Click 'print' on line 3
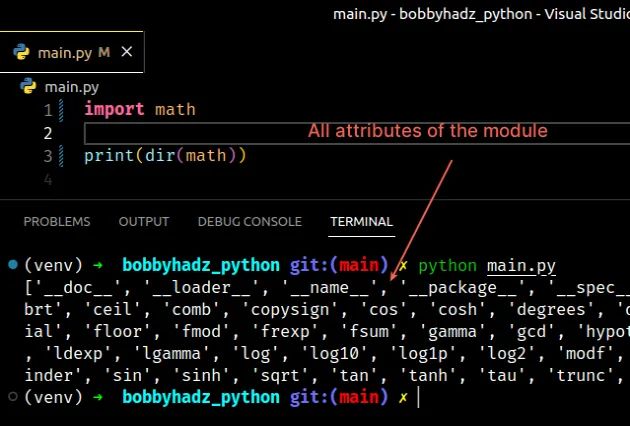The width and height of the screenshot is (630, 426). 109,156
